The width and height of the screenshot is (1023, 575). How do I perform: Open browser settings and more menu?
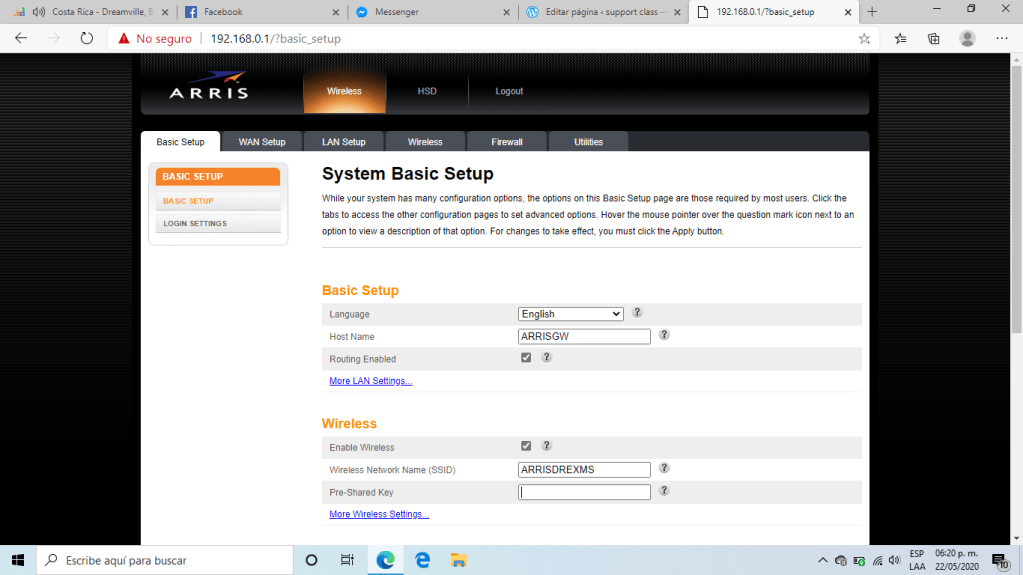(1001, 39)
